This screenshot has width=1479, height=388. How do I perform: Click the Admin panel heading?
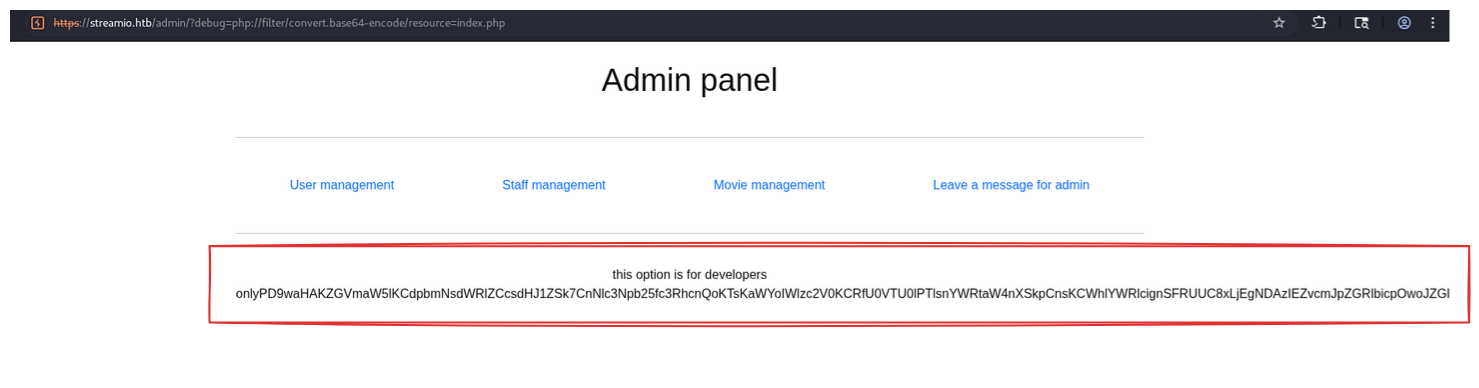click(689, 80)
